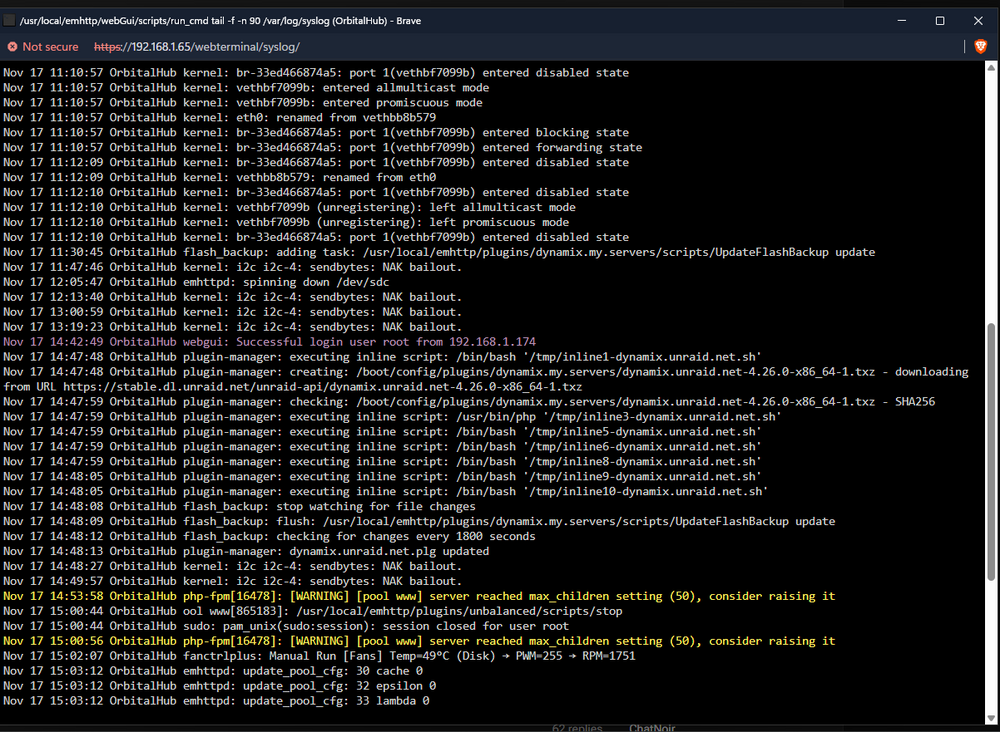Click the 'left allmulticast mode' log line
1000x732 pixels.
pyautogui.click(x=290, y=207)
